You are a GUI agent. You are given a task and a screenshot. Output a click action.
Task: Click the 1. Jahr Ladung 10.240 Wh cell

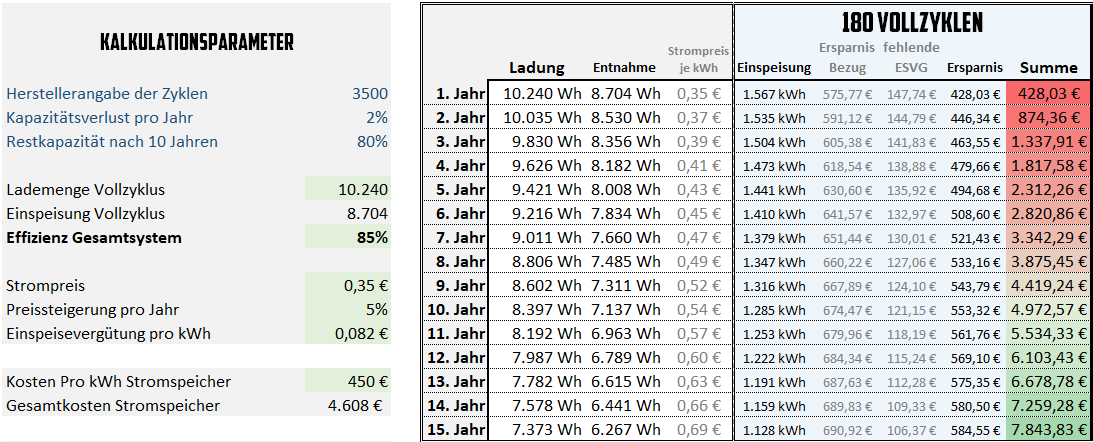[x=539, y=93]
